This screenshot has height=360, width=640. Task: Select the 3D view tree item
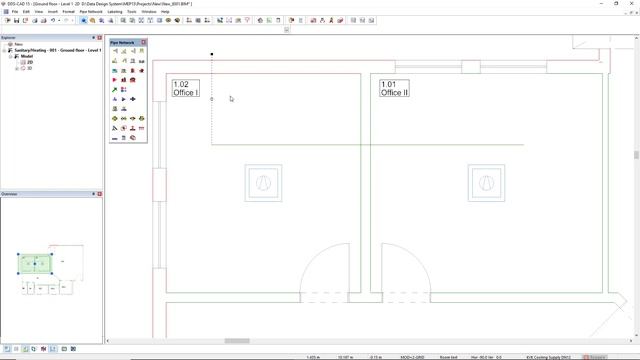pyautogui.click(x=29, y=68)
